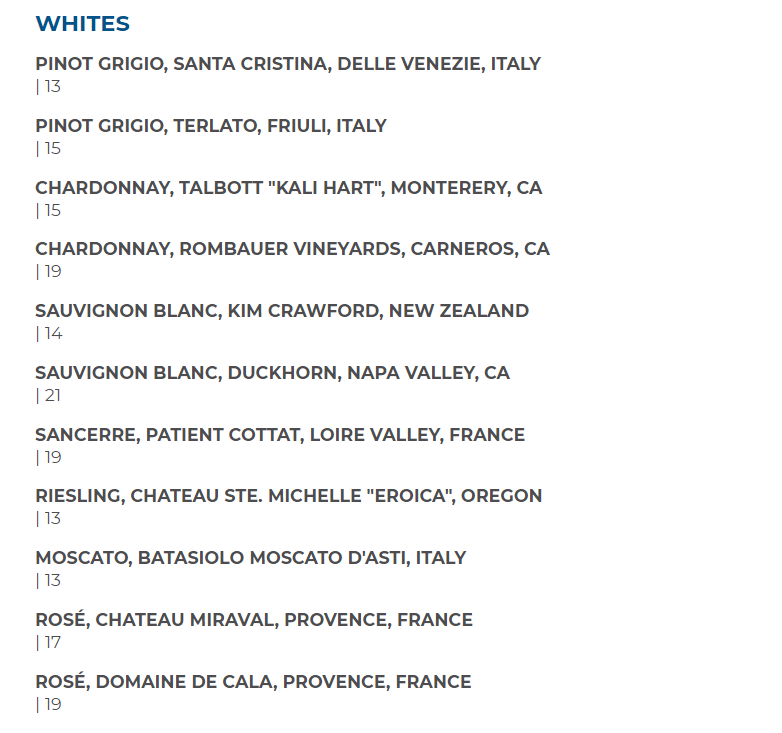Click Chardonnay Rombauer Vineyards Carneros title
The height and width of the screenshot is (733, 782).
[292, 249]
